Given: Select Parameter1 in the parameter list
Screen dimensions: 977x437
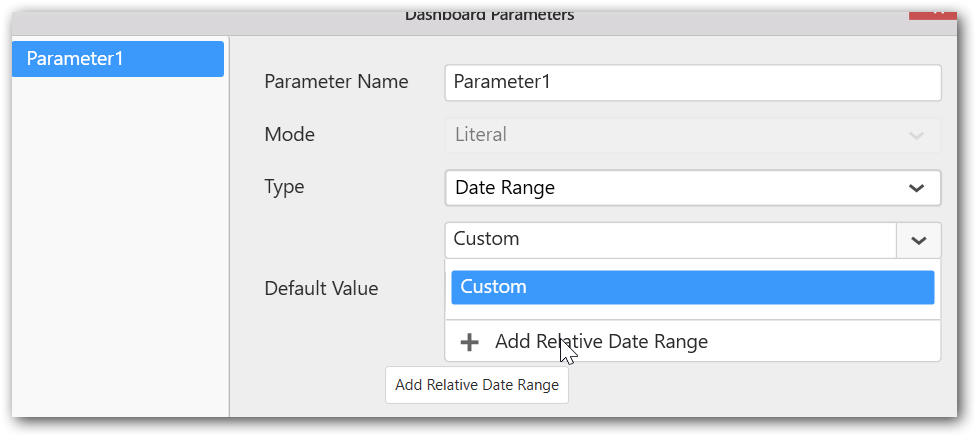Looking at the screenshot, I should pyautogui.click(x=118, y=59).
